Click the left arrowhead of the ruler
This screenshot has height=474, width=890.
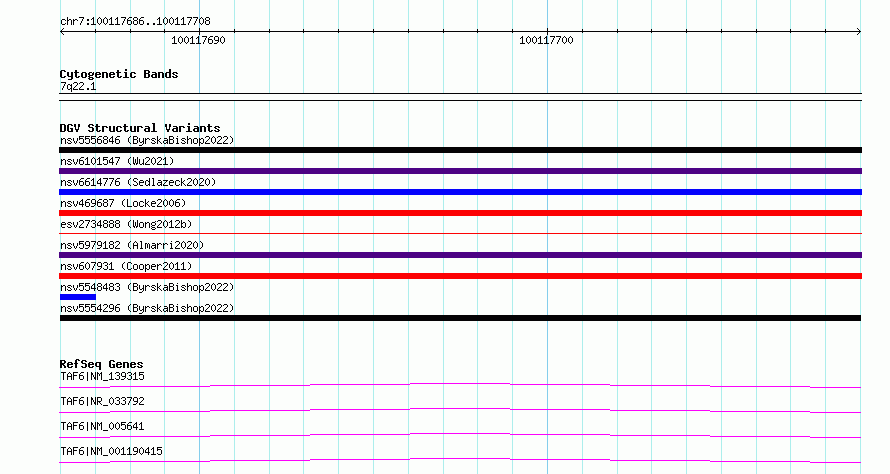point(62,32)
